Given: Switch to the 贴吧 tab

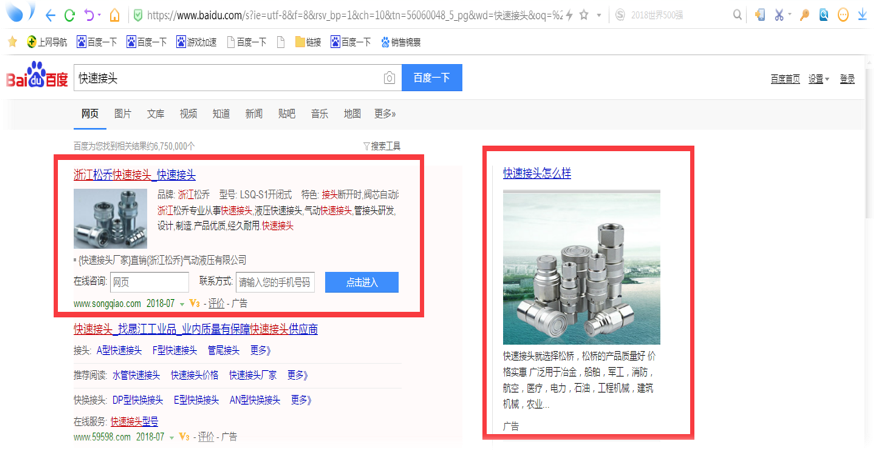Looking at the screenshot, I should (287, 114).
